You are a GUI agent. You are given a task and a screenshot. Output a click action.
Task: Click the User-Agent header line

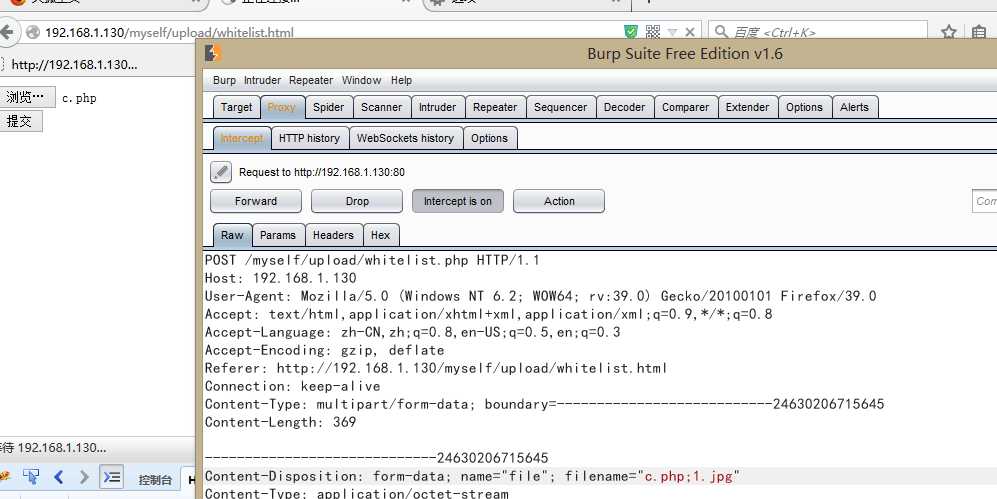[540, 296]
